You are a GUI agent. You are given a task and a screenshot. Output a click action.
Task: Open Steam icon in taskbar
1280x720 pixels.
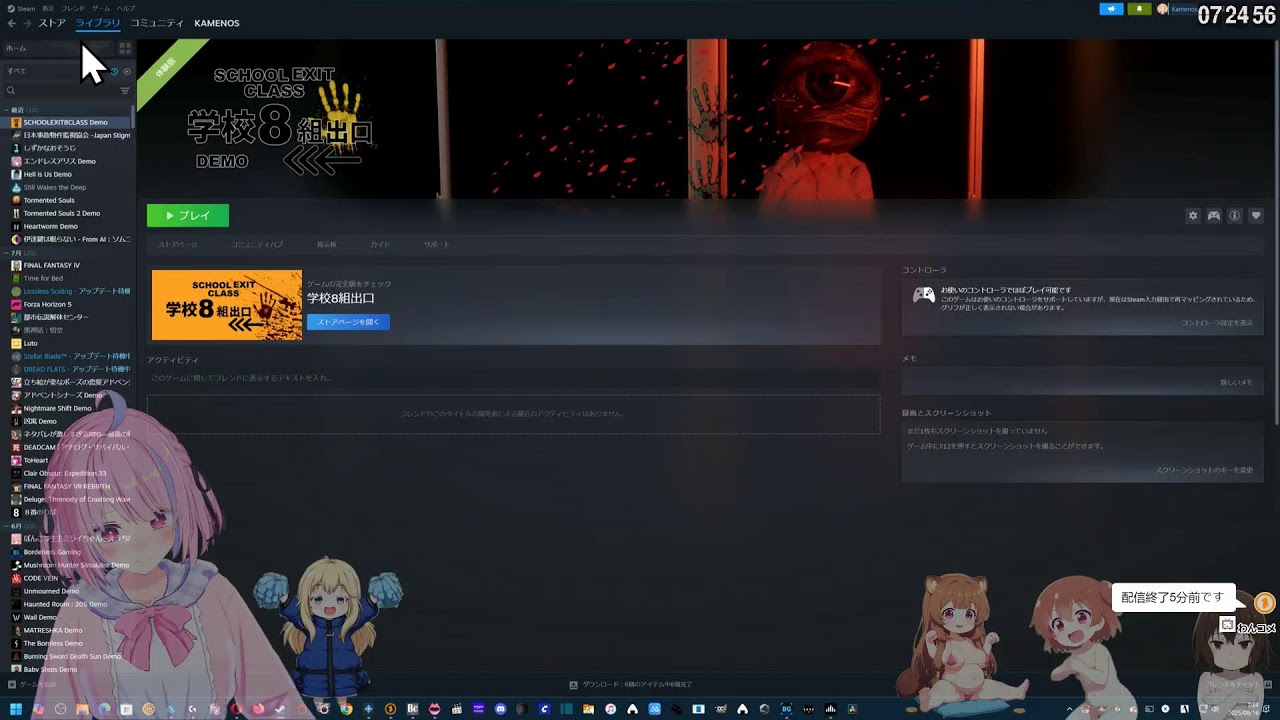click(281, 709)
